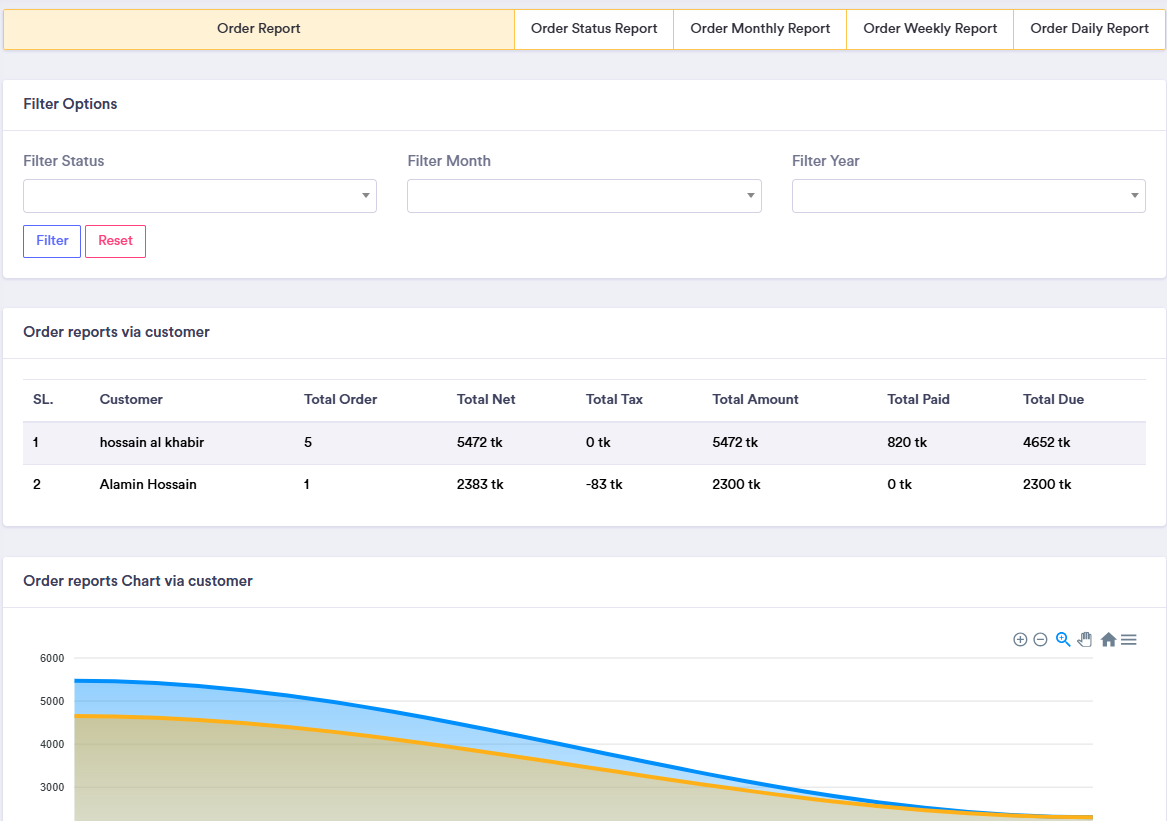
Task: Select the Total Order column header
Action: [x=340, y=400]
